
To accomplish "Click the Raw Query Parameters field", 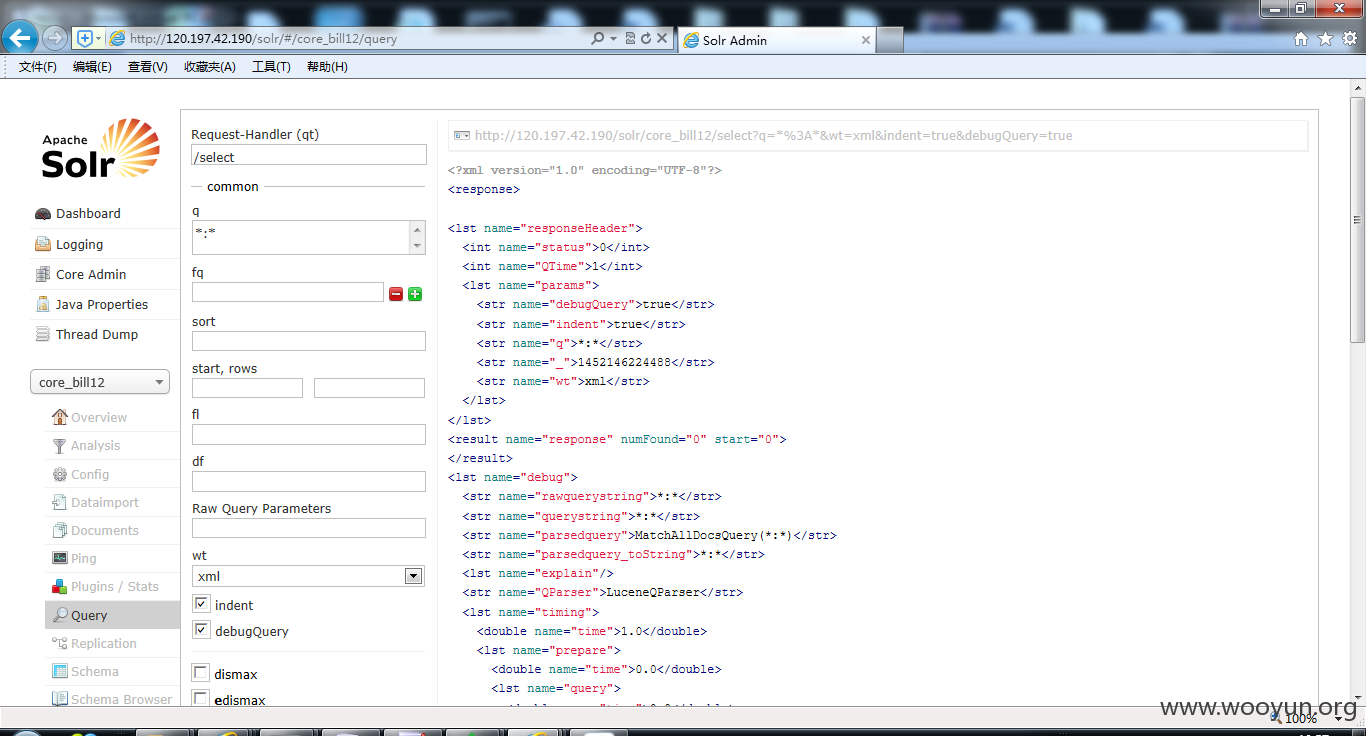I will coord(309,528).
